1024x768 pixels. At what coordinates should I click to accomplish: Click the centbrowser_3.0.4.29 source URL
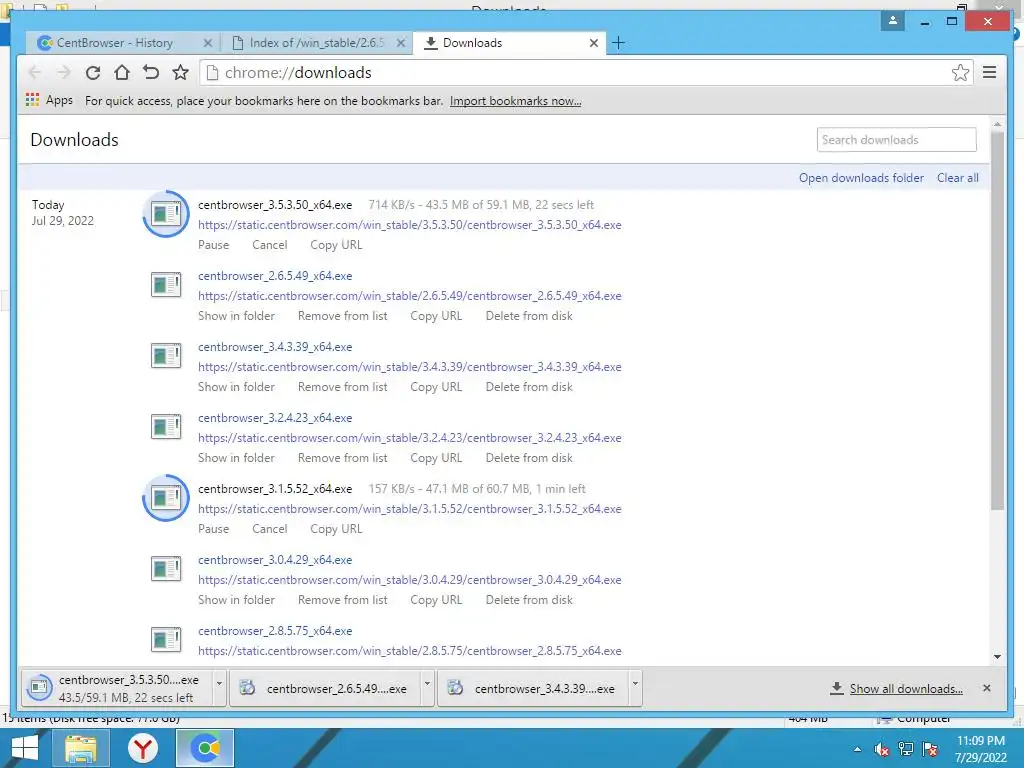click(x=409, y=580)
